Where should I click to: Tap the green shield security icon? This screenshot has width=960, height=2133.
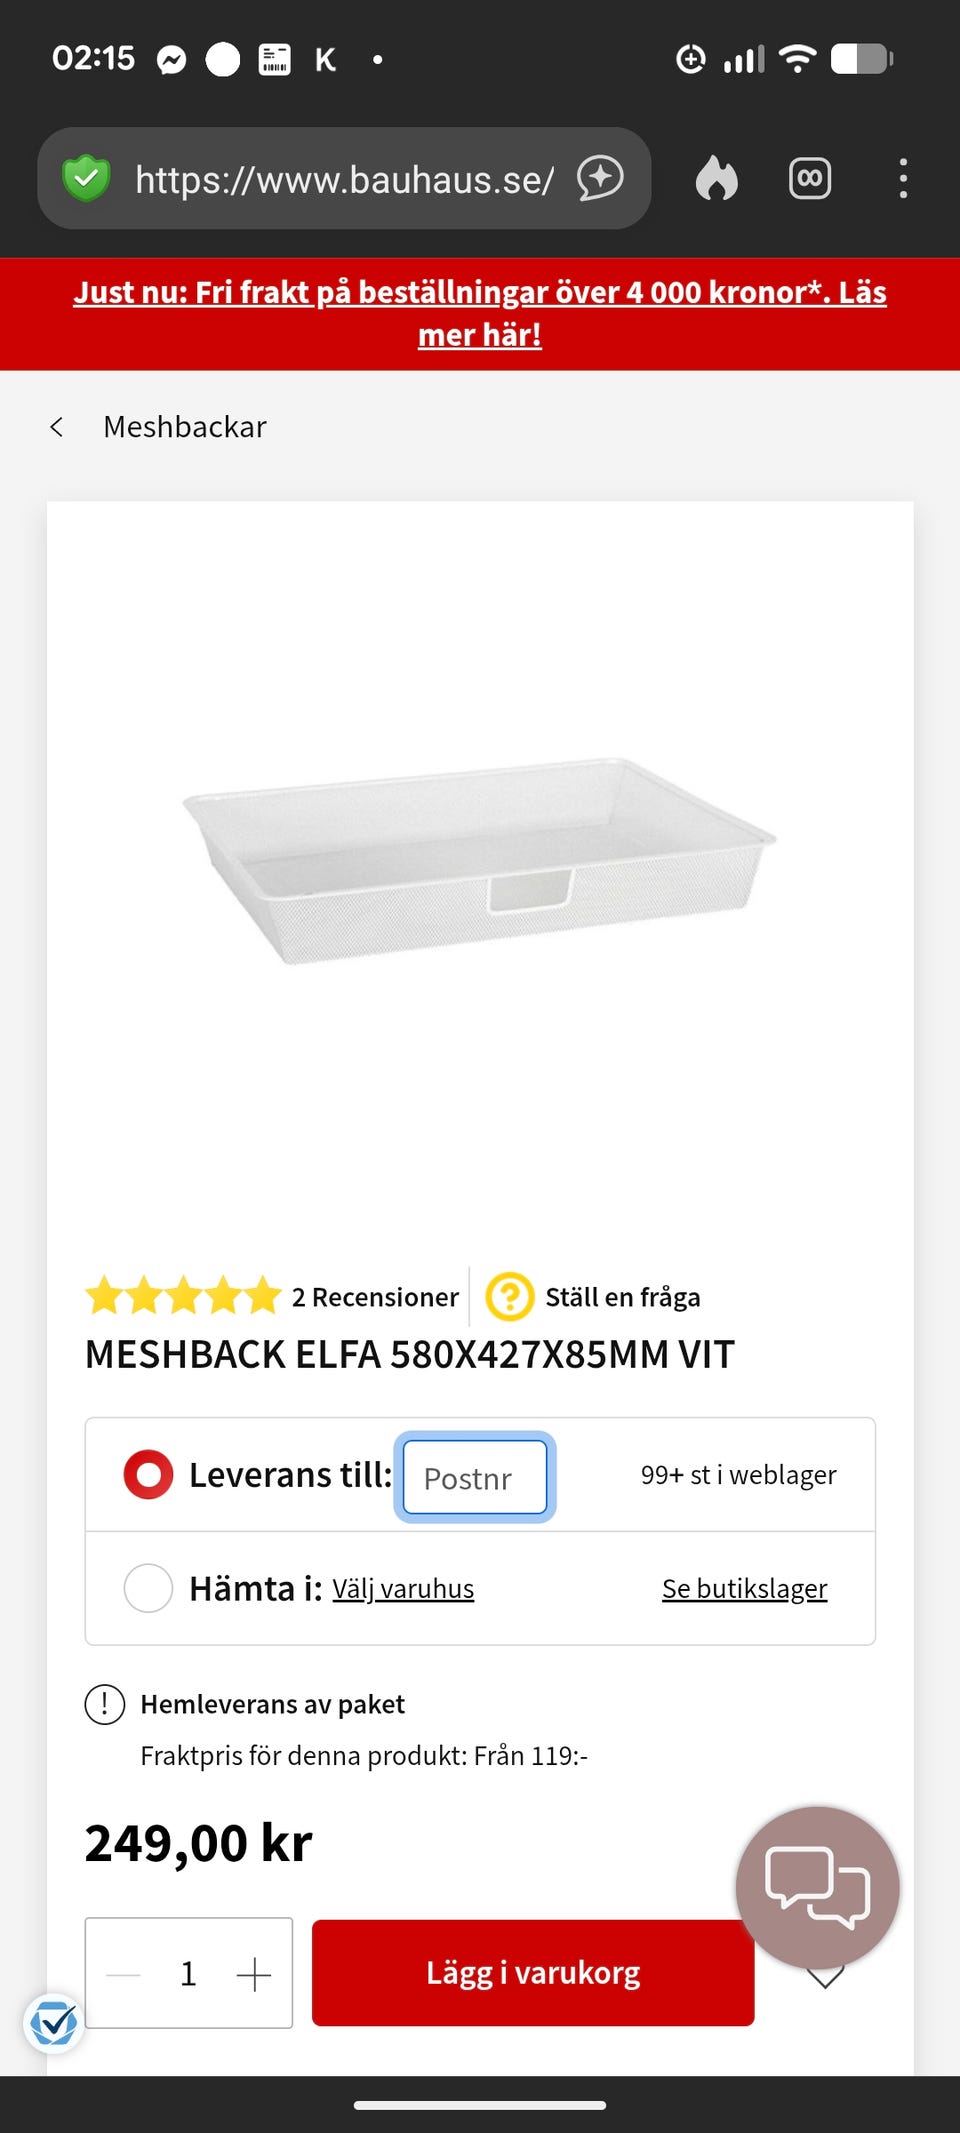(x=86, y=179)
